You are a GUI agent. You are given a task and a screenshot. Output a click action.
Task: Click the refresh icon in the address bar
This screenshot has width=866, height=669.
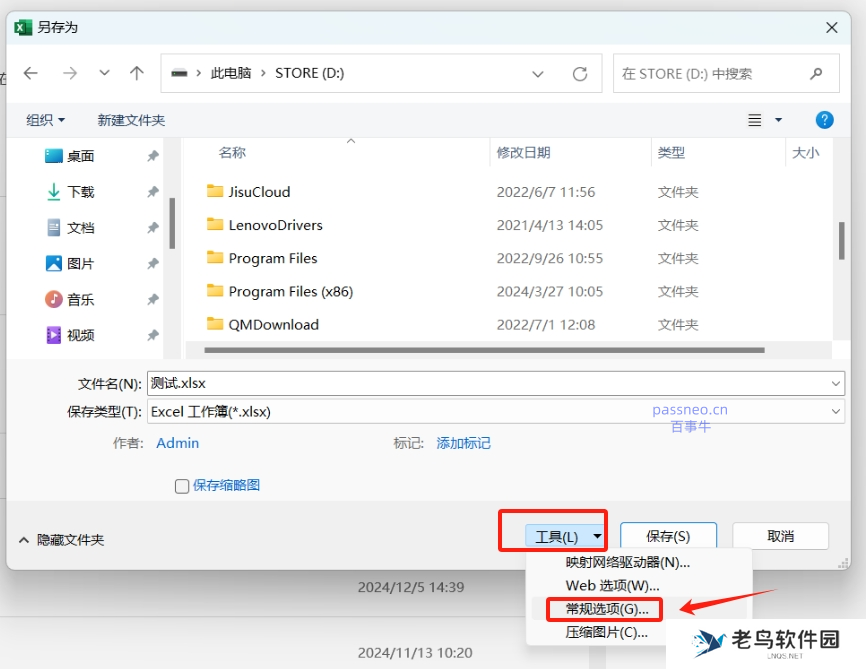[x=581, y=72]
